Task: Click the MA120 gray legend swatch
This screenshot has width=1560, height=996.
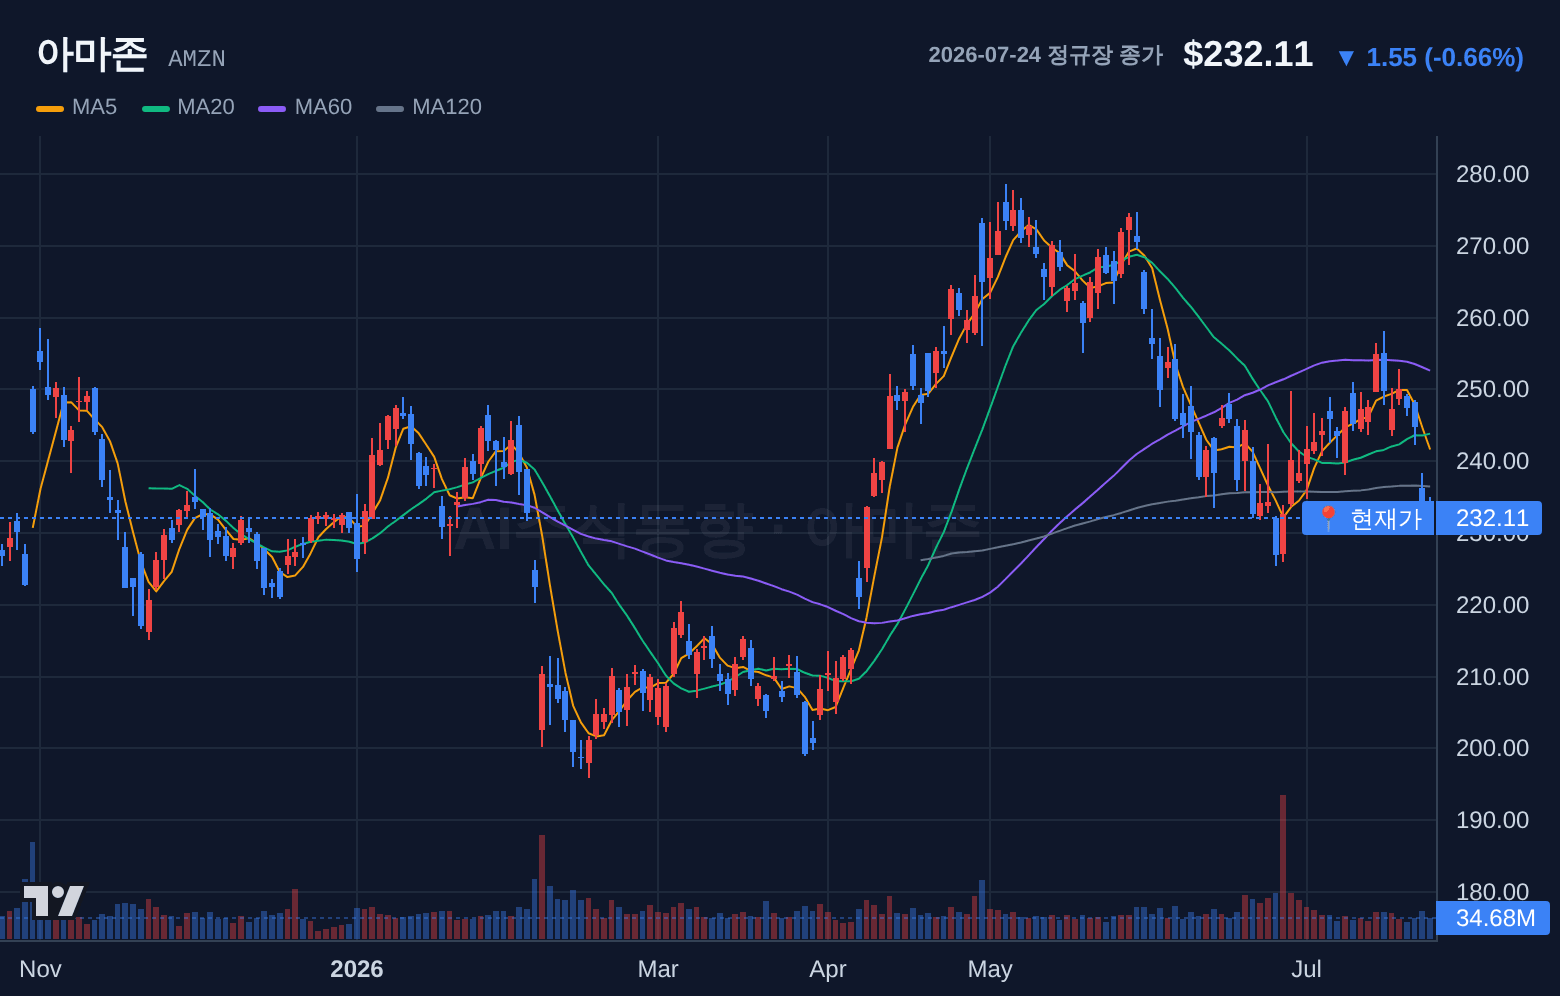Action: pyautogui.click(x=390, y=108)
